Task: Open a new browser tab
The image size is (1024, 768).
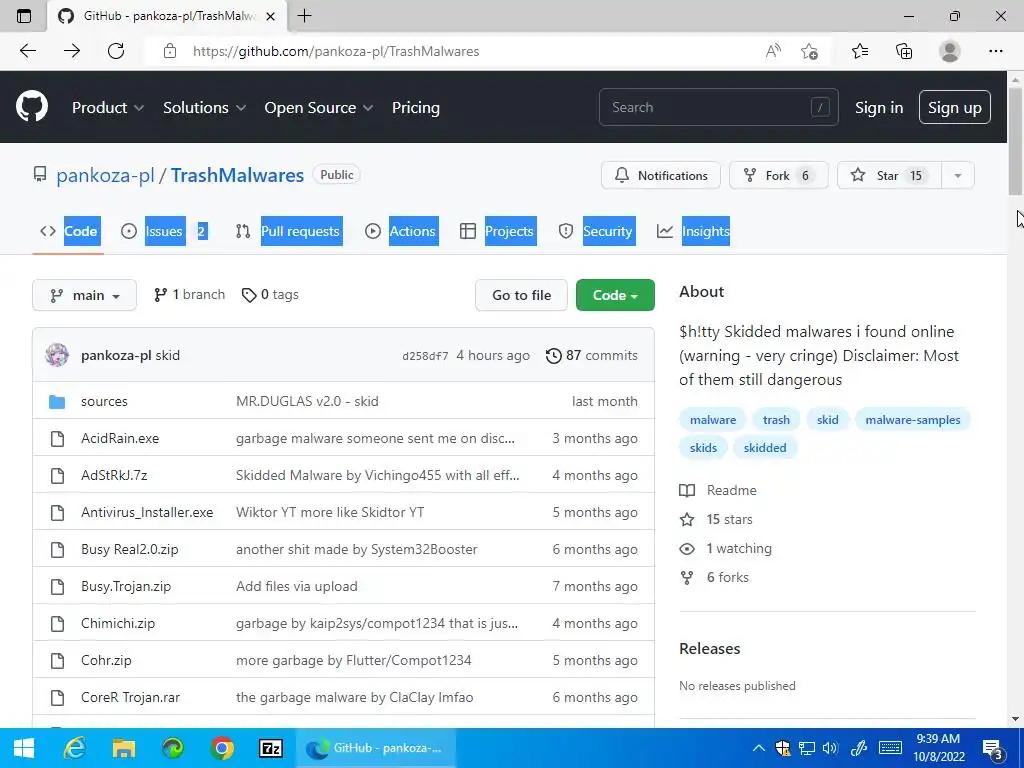Action: point(304,16)
